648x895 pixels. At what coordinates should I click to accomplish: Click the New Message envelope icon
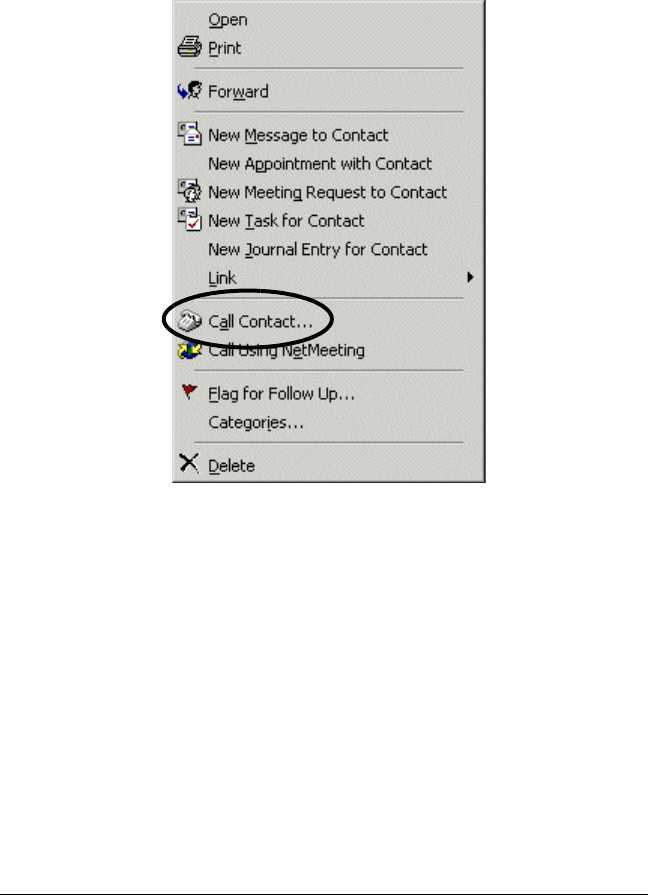[x=189, y=134]
